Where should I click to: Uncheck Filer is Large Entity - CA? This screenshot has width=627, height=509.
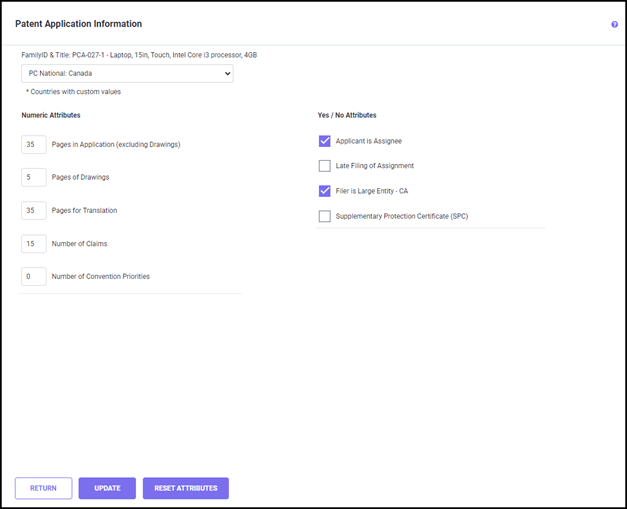324,191
